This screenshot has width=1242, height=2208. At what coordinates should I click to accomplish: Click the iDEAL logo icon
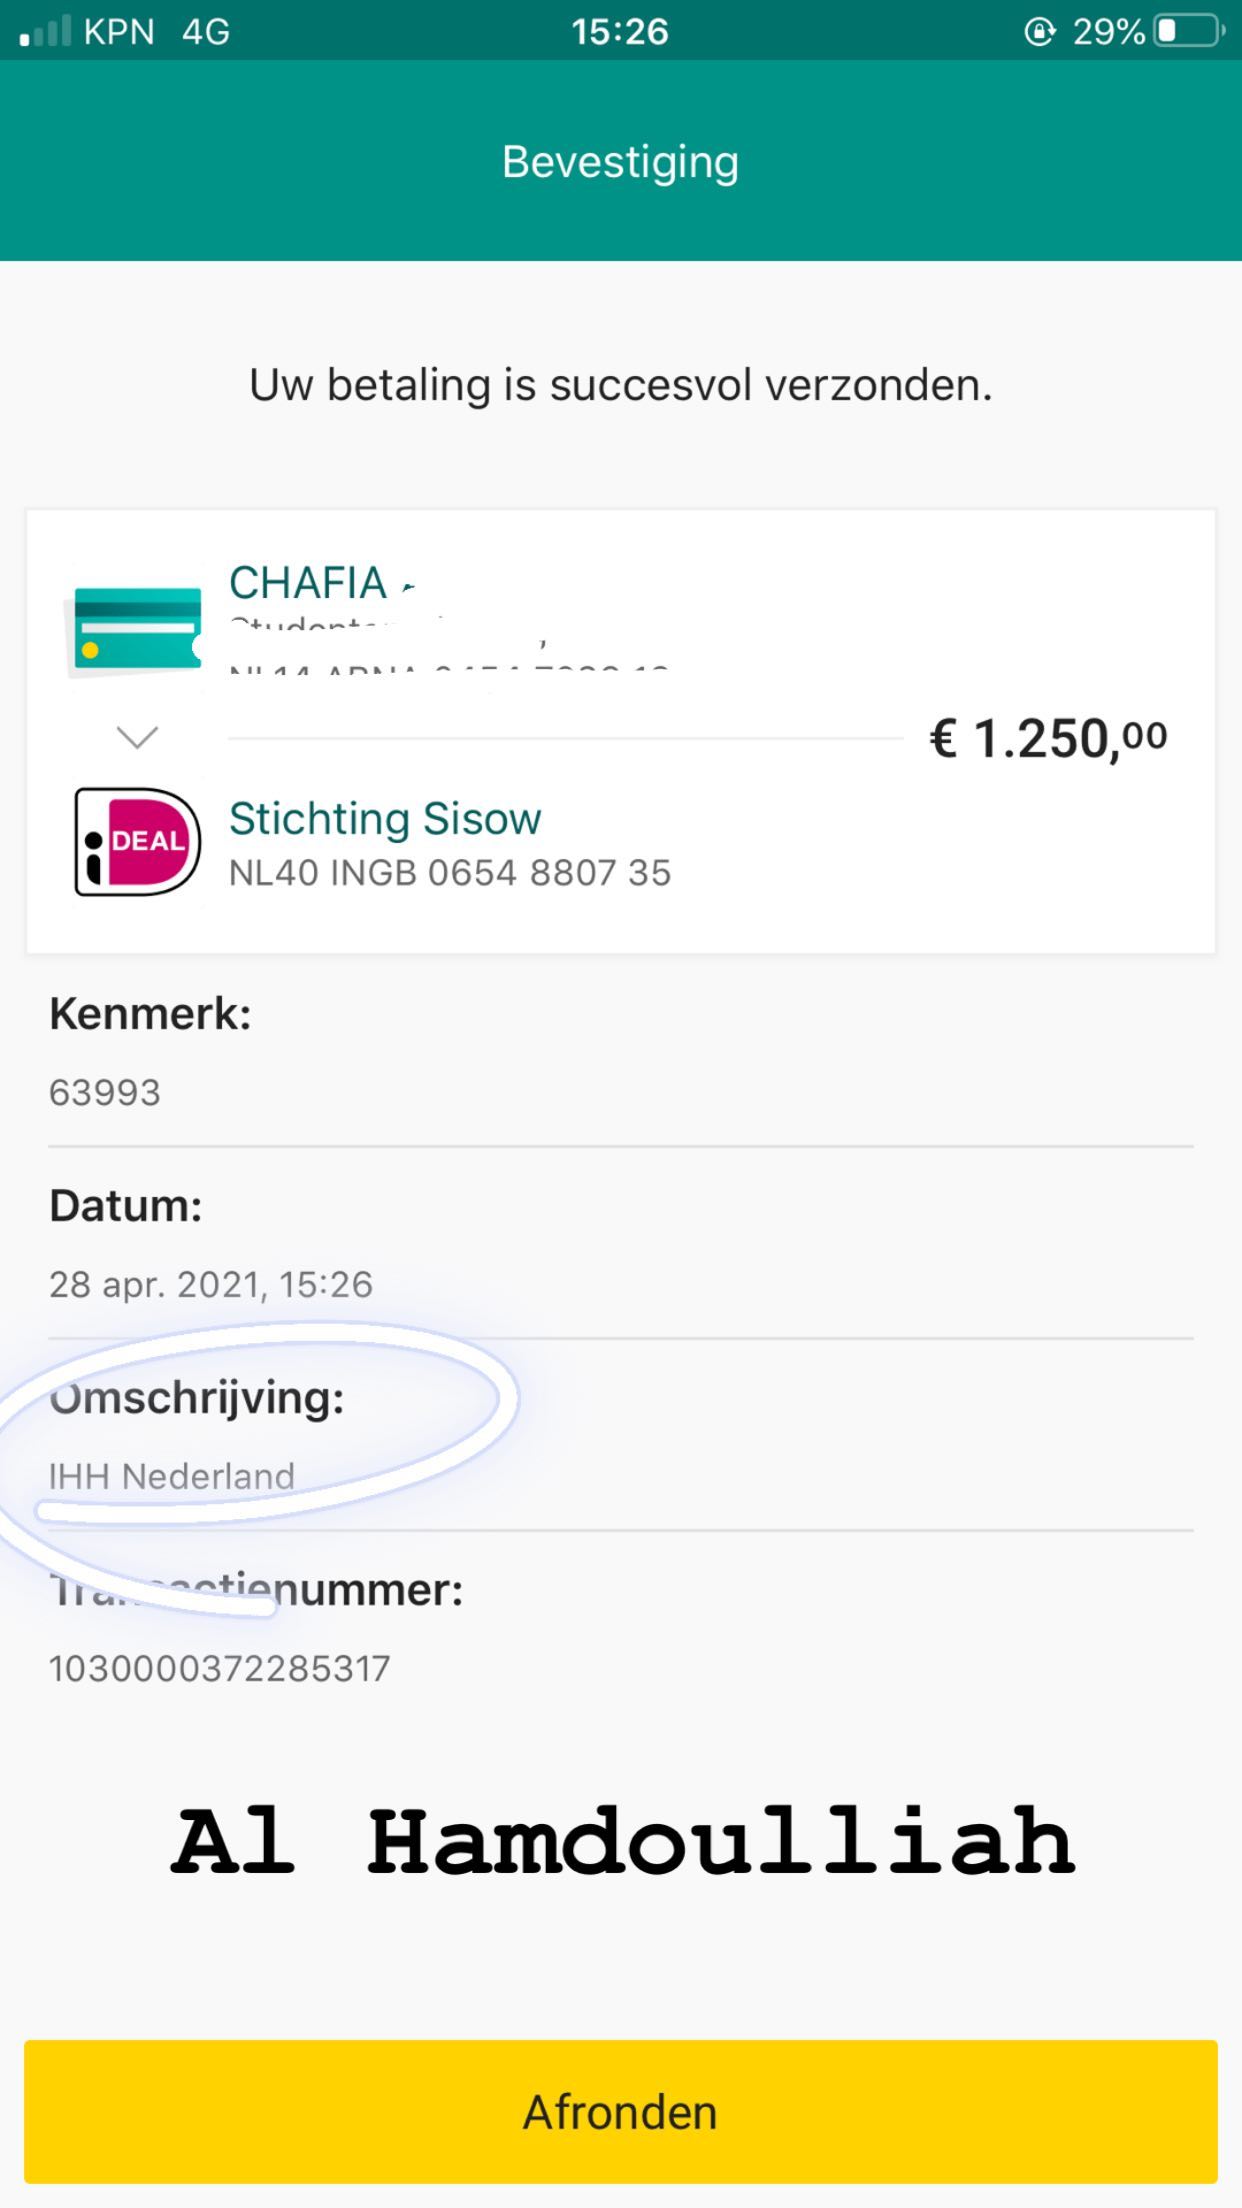pos(137,842)
